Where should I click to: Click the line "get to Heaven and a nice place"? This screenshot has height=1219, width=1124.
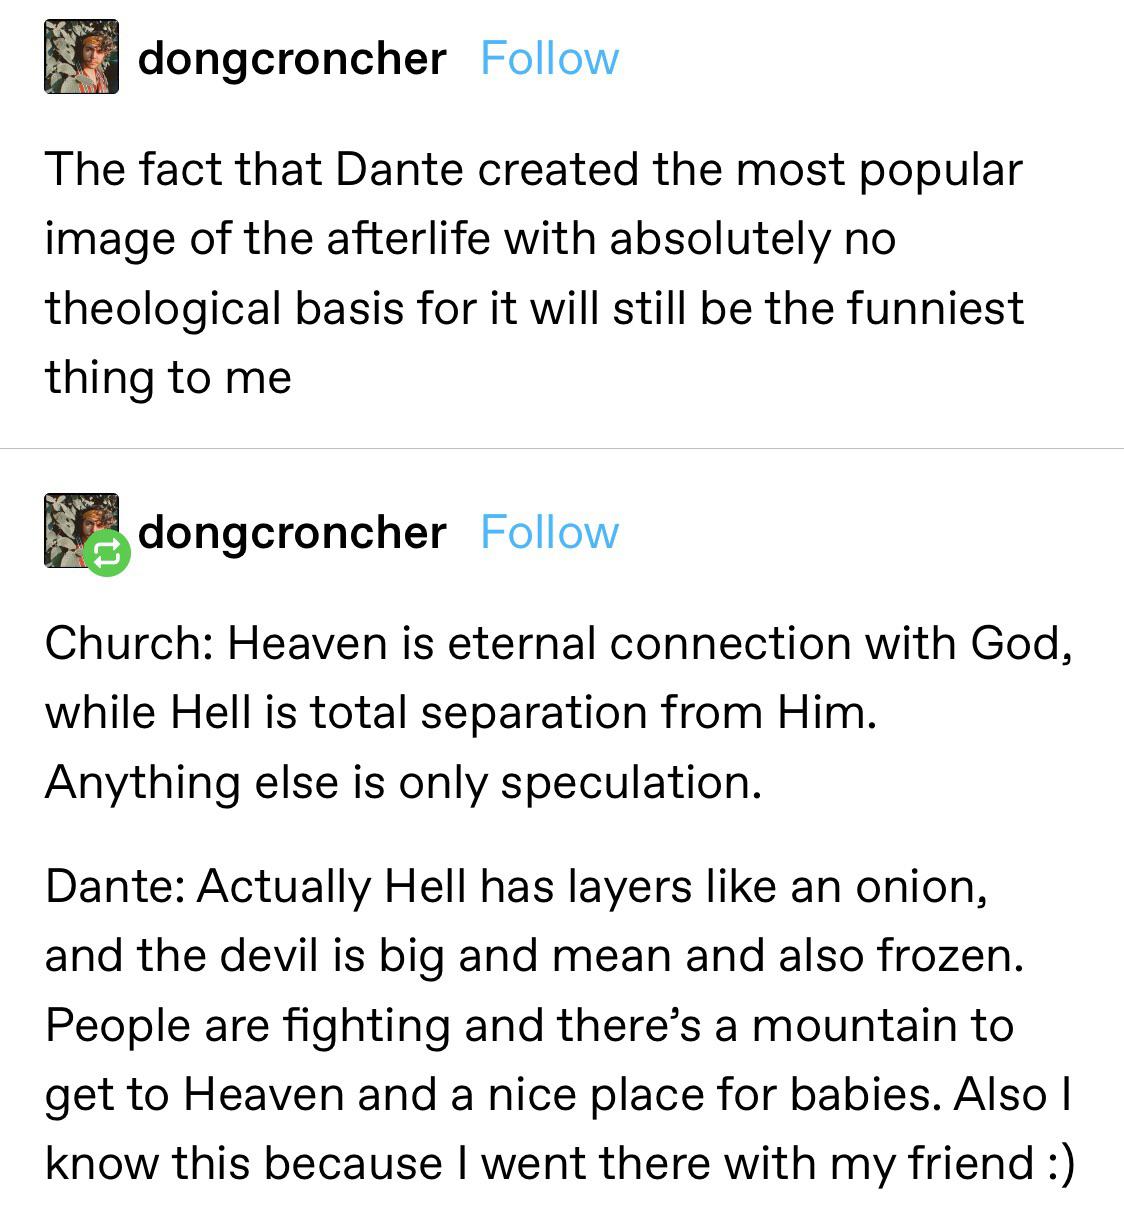[557, 1094]
